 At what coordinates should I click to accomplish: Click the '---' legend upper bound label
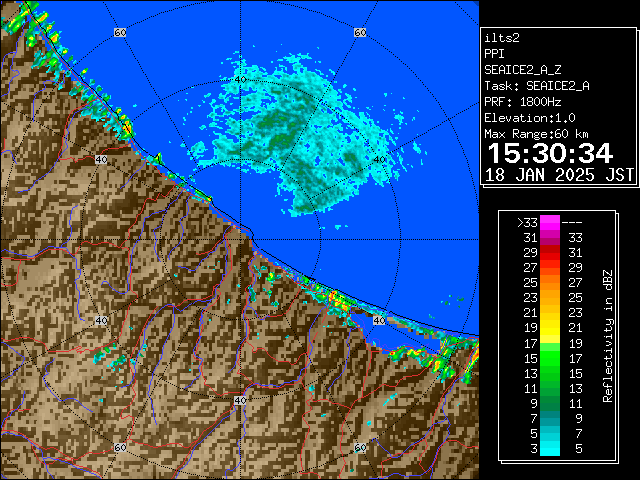pos(572,223)
